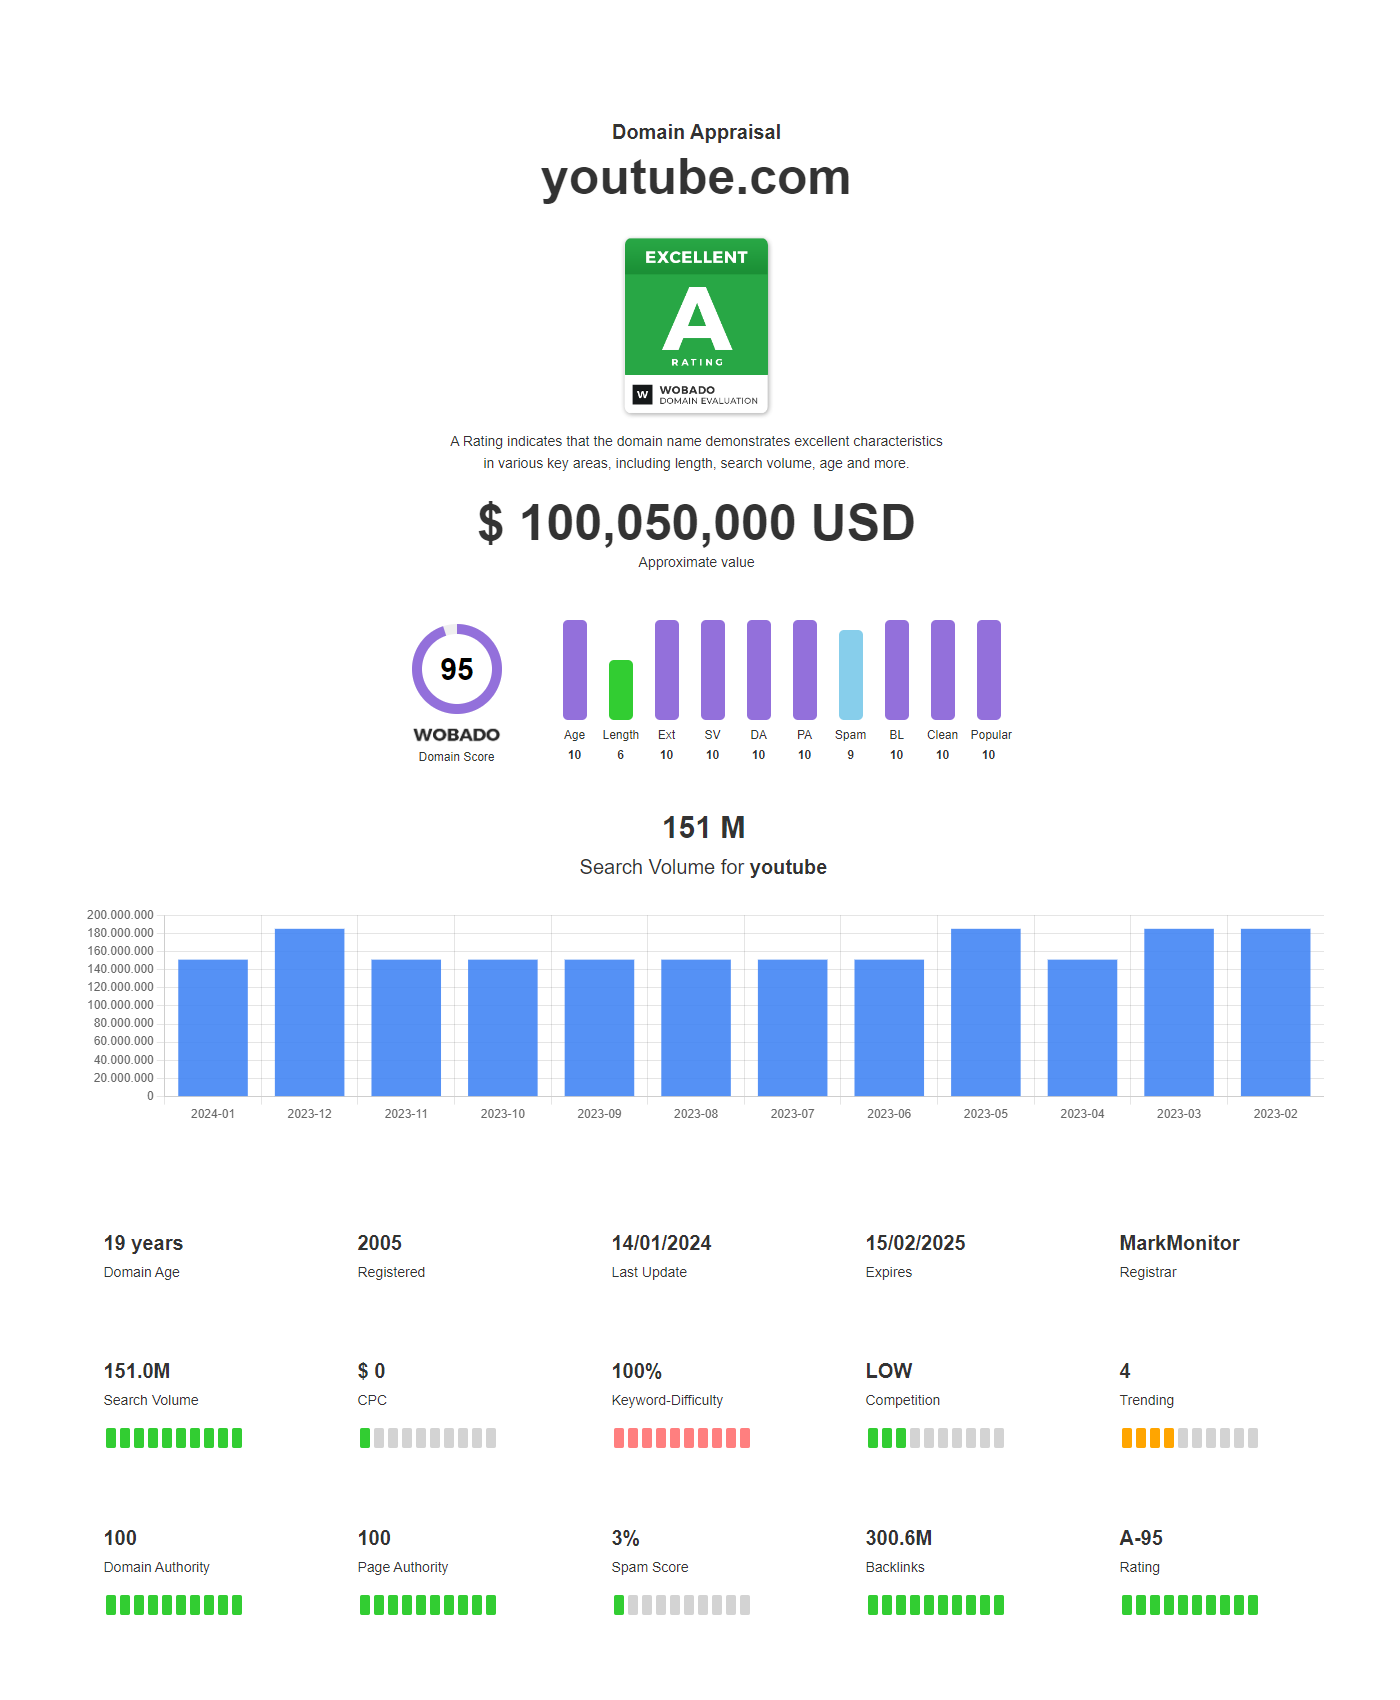Screen dimensions: 1400x1700
Task: Click the orange Trending meter
Action: point(1190,1438)
